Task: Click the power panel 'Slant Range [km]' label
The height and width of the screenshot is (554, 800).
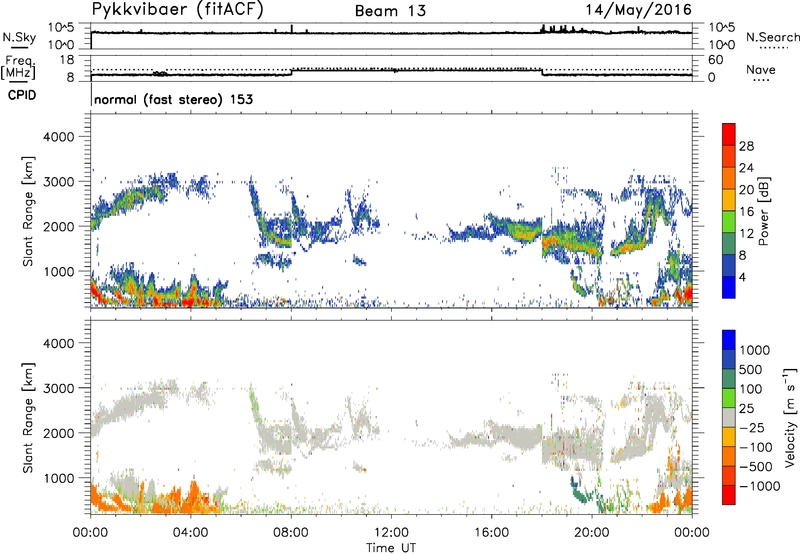Action: 28,211
